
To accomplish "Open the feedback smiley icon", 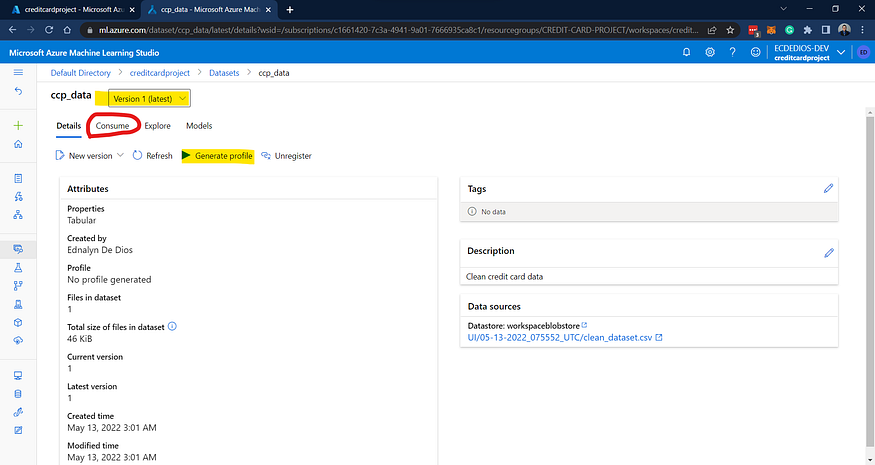I will click(755, 52).
